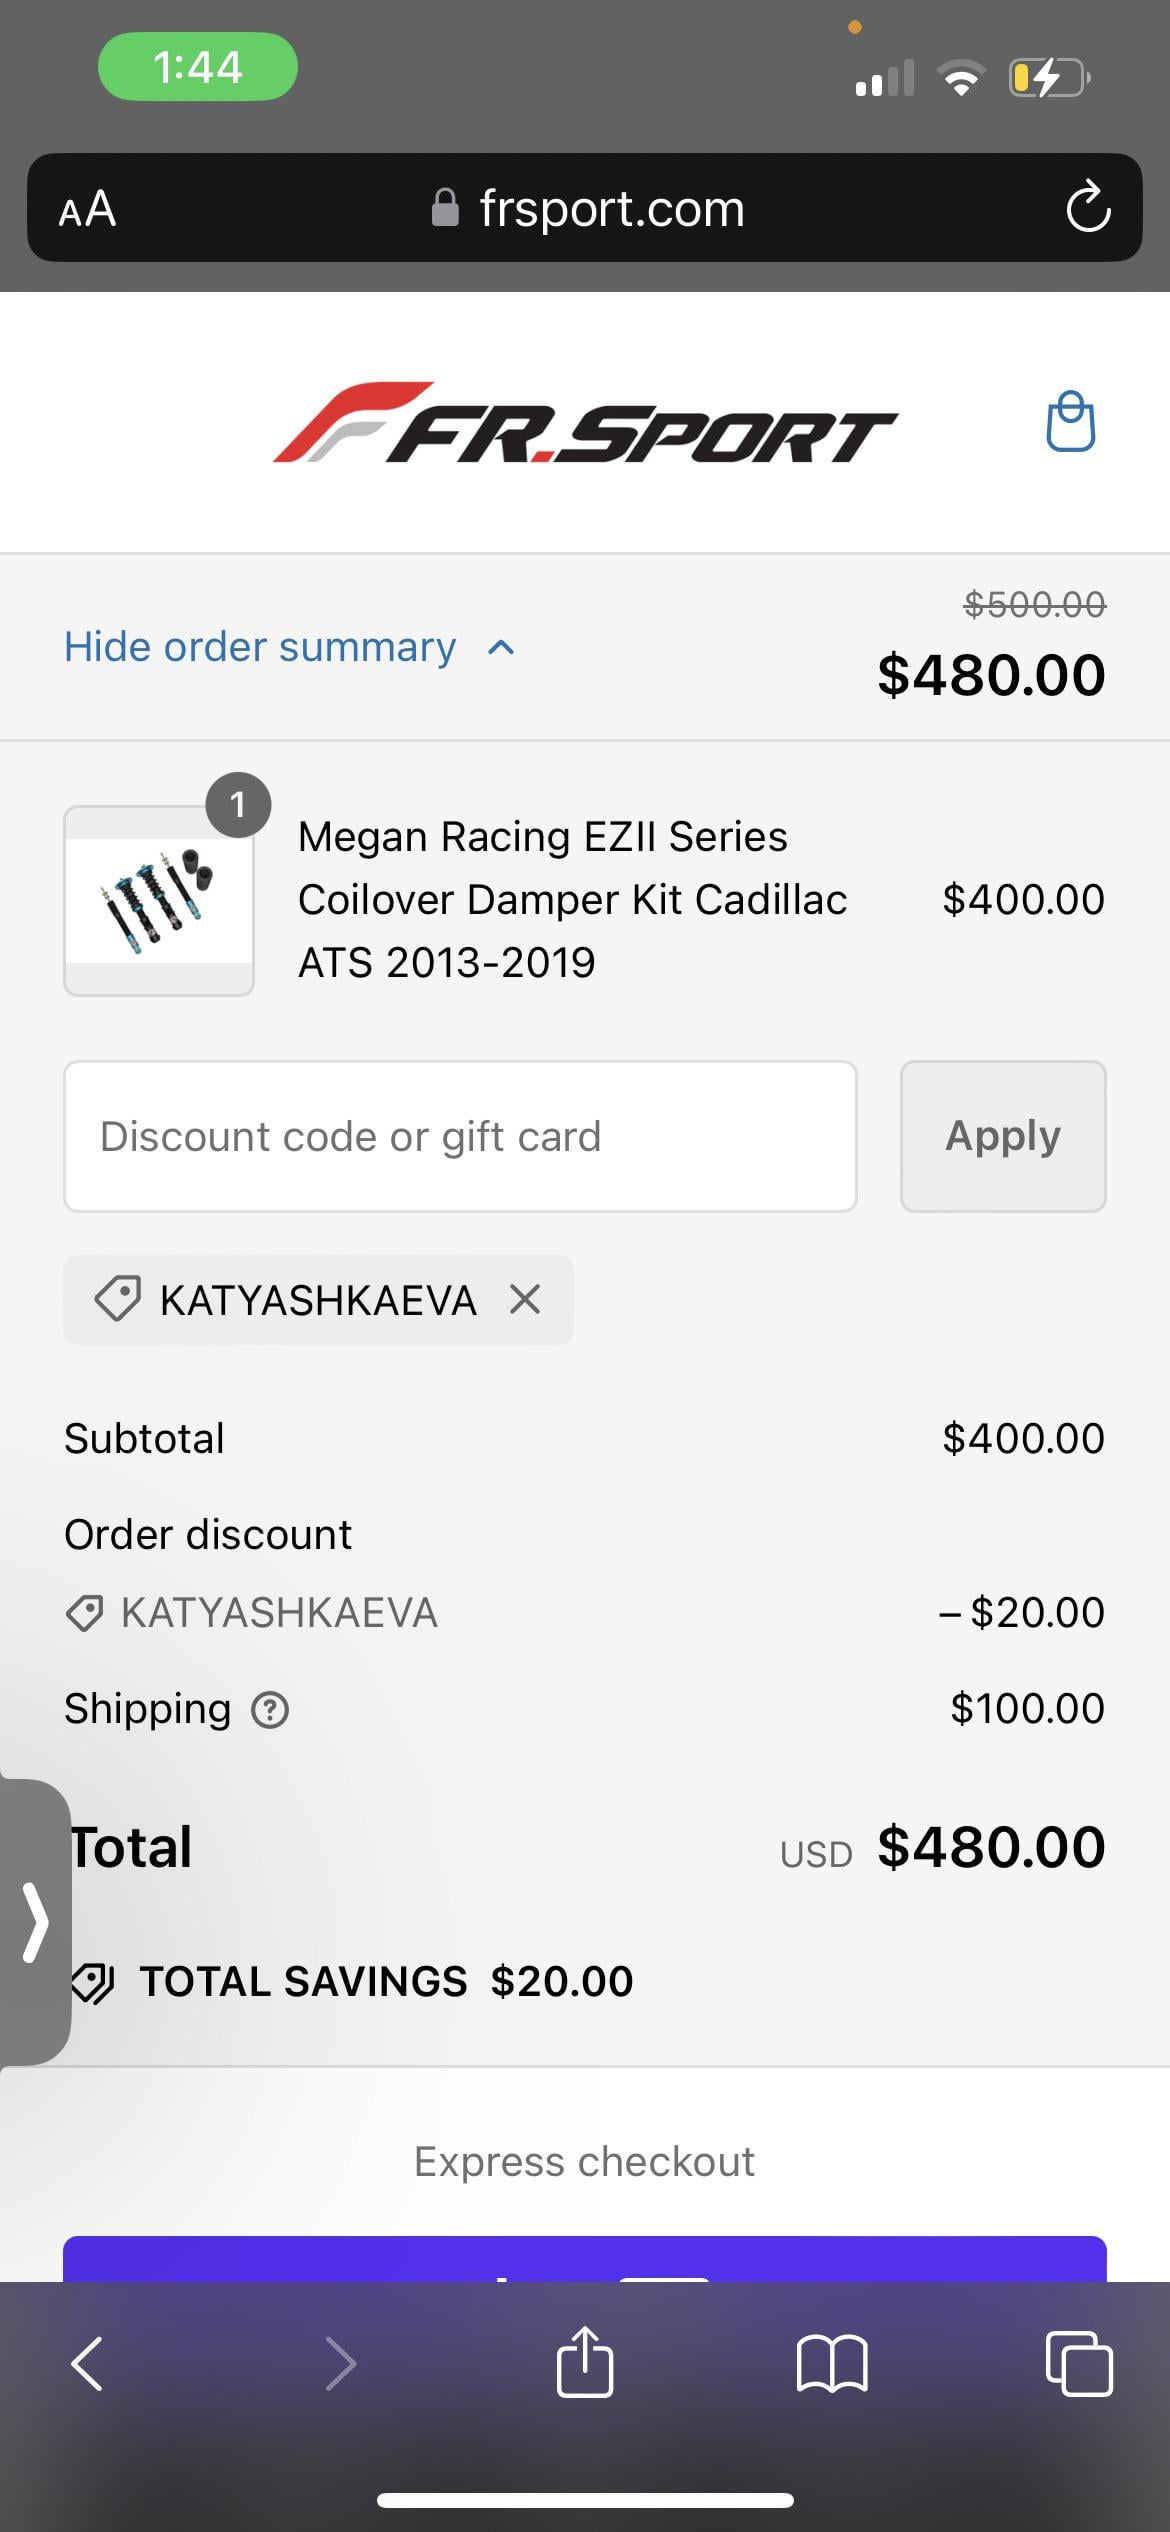Viewport: 1170px width, 2532px height.
Task: Collapse the order summary chevron
Action: (x=501, y=648)
